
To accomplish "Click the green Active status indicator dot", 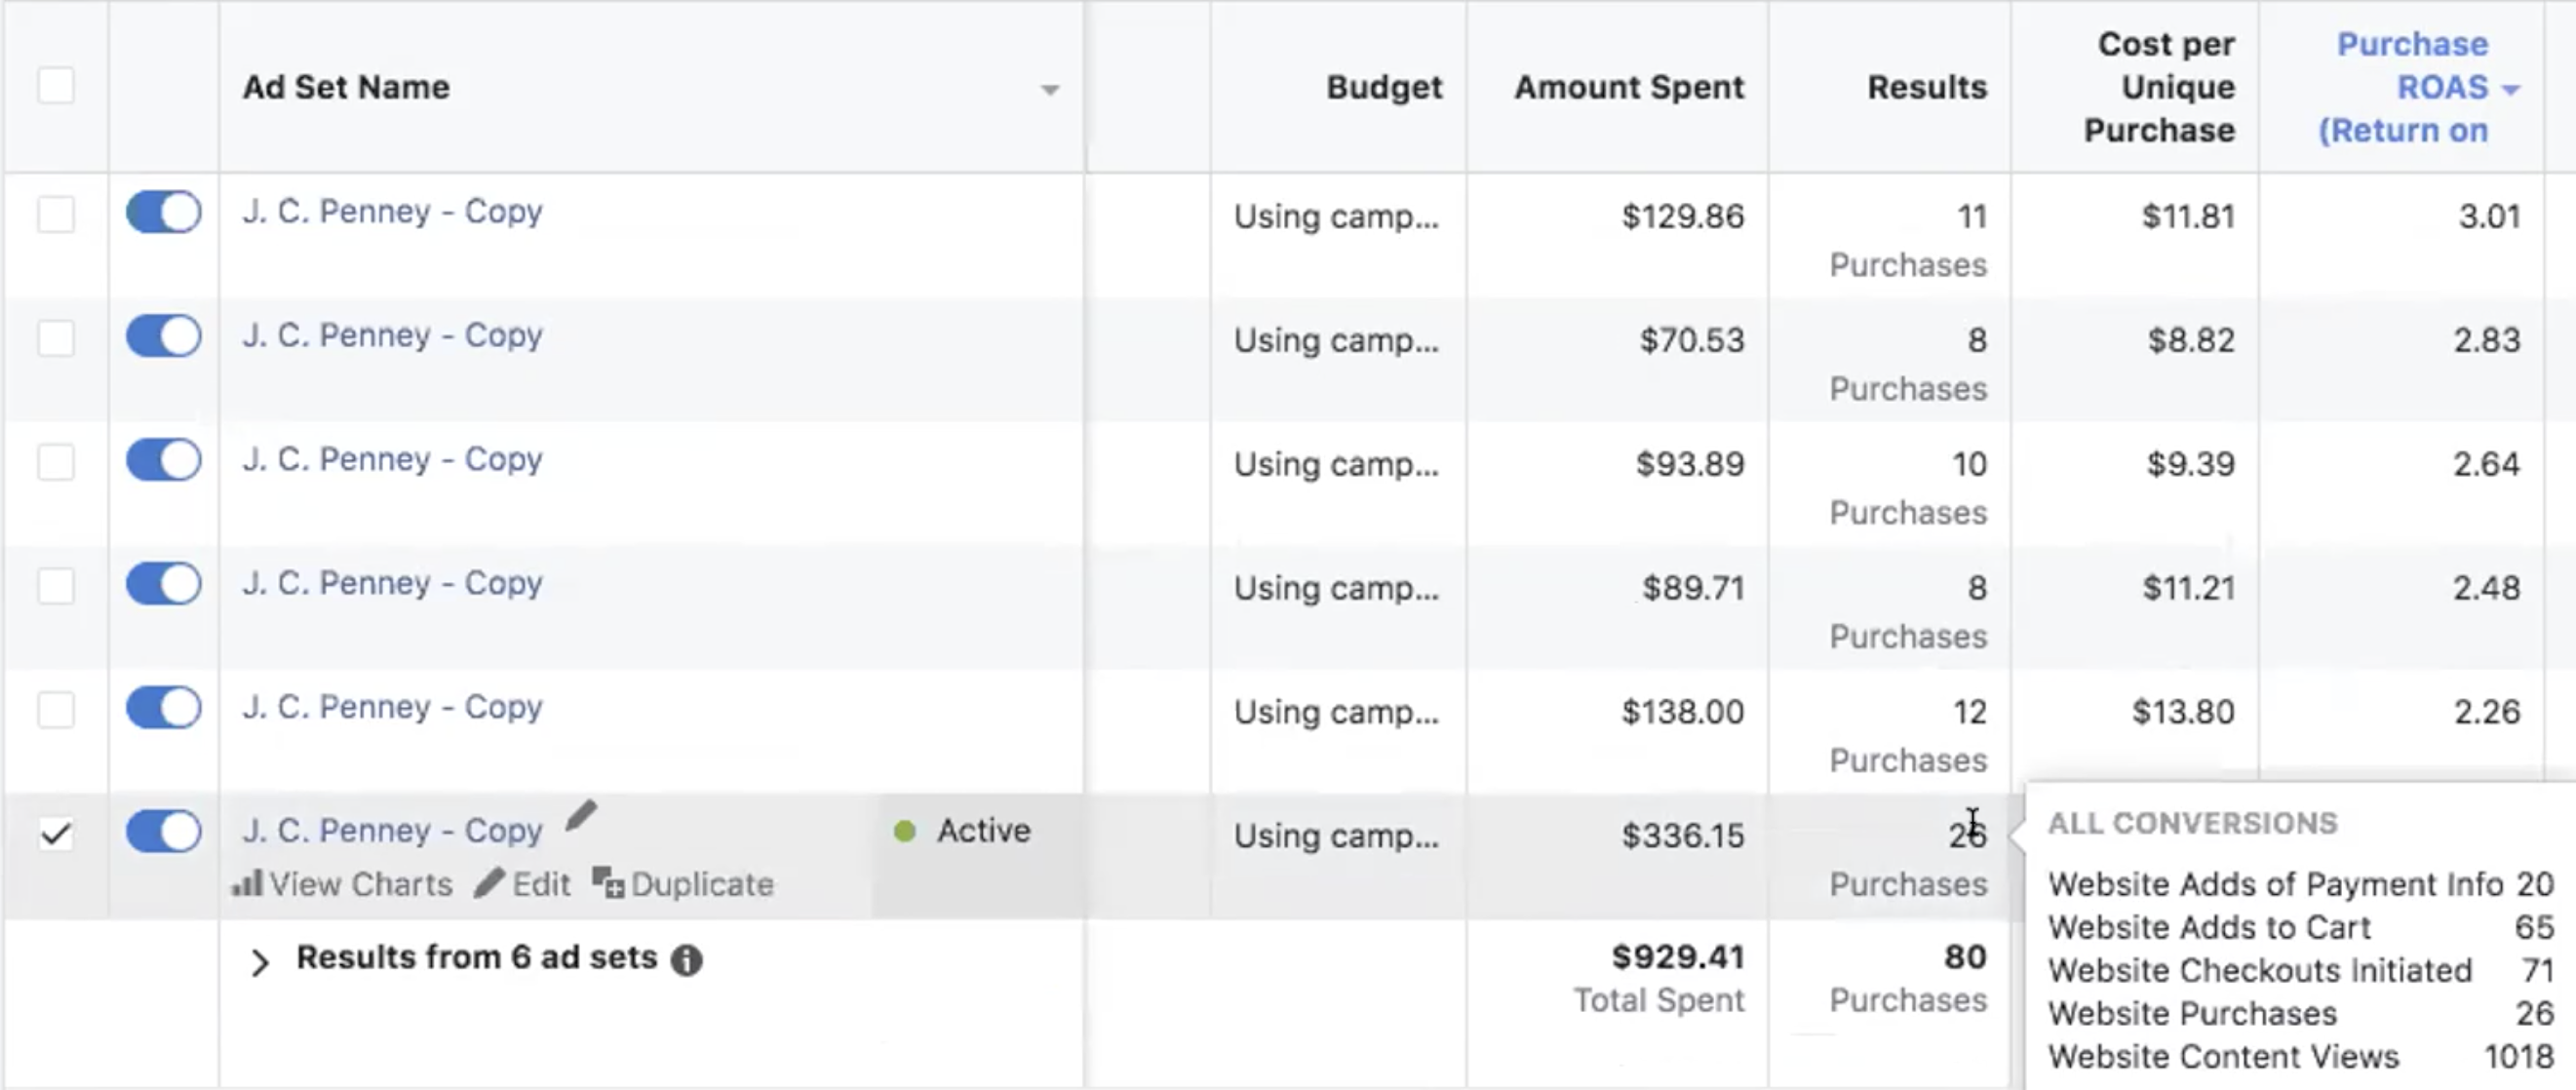I will 906,831.
